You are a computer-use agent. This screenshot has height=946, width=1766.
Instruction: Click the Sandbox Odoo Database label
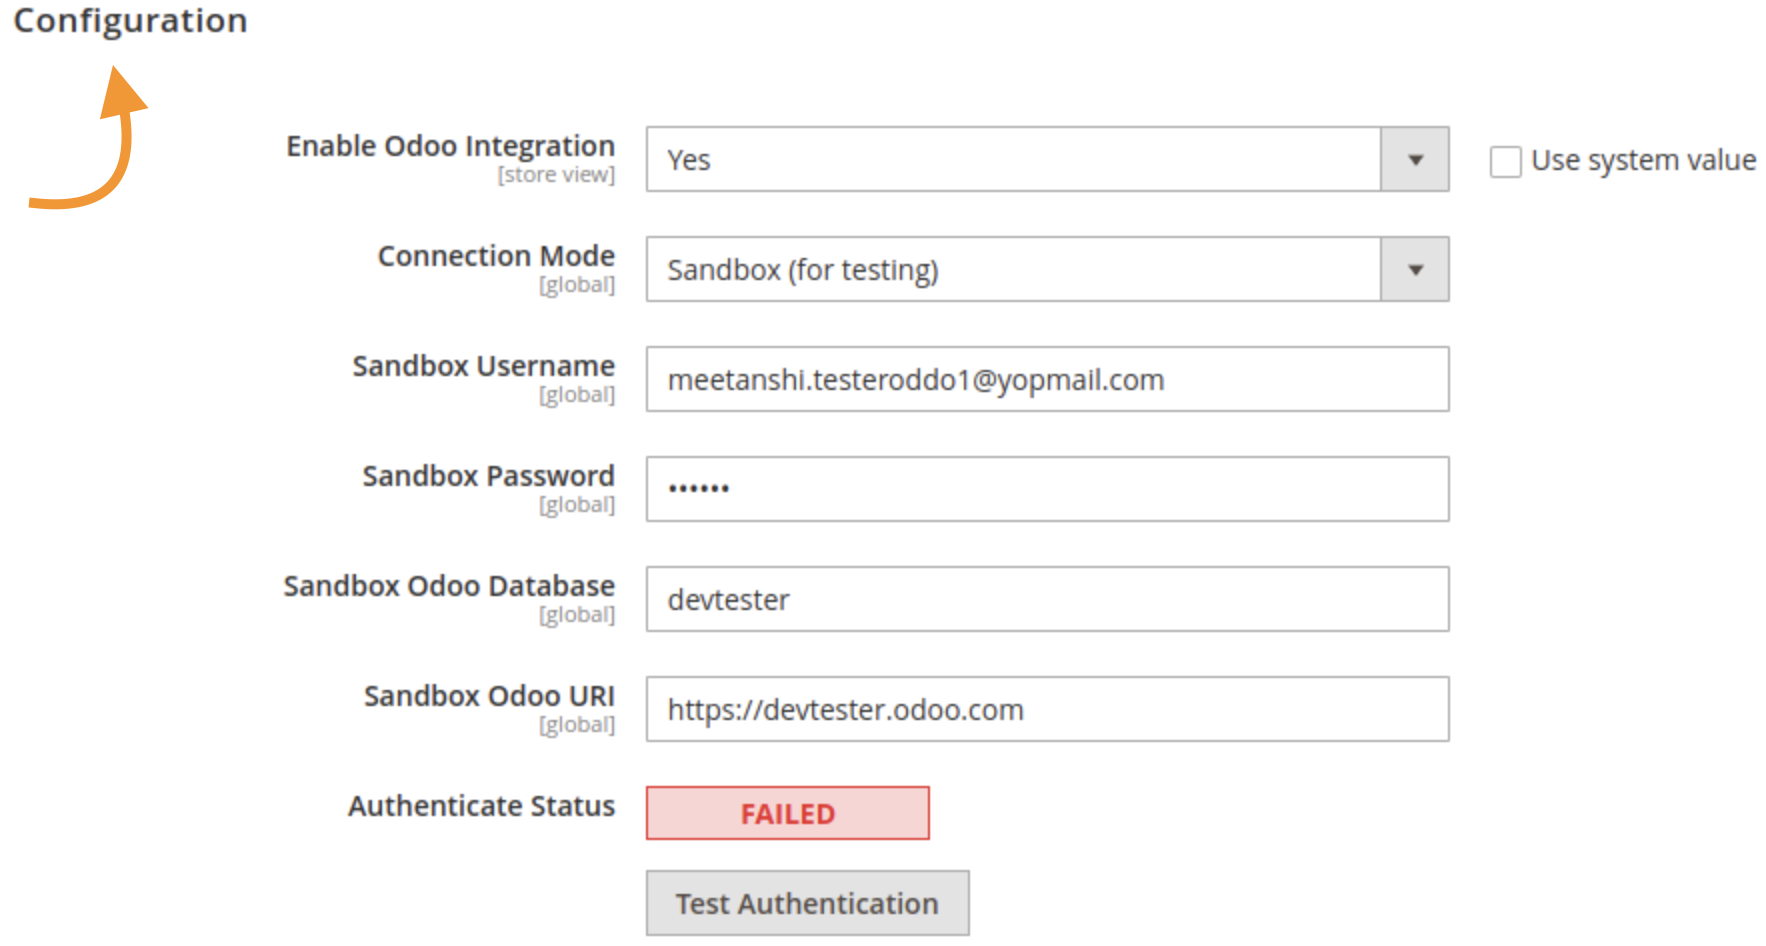449,586
